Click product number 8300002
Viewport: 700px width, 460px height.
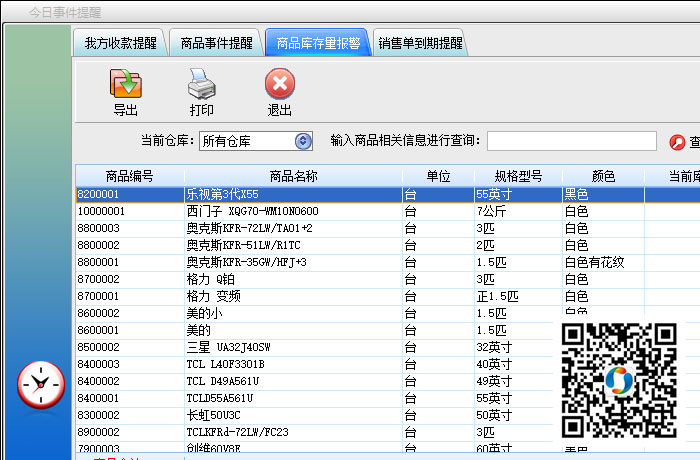(98, 415)
